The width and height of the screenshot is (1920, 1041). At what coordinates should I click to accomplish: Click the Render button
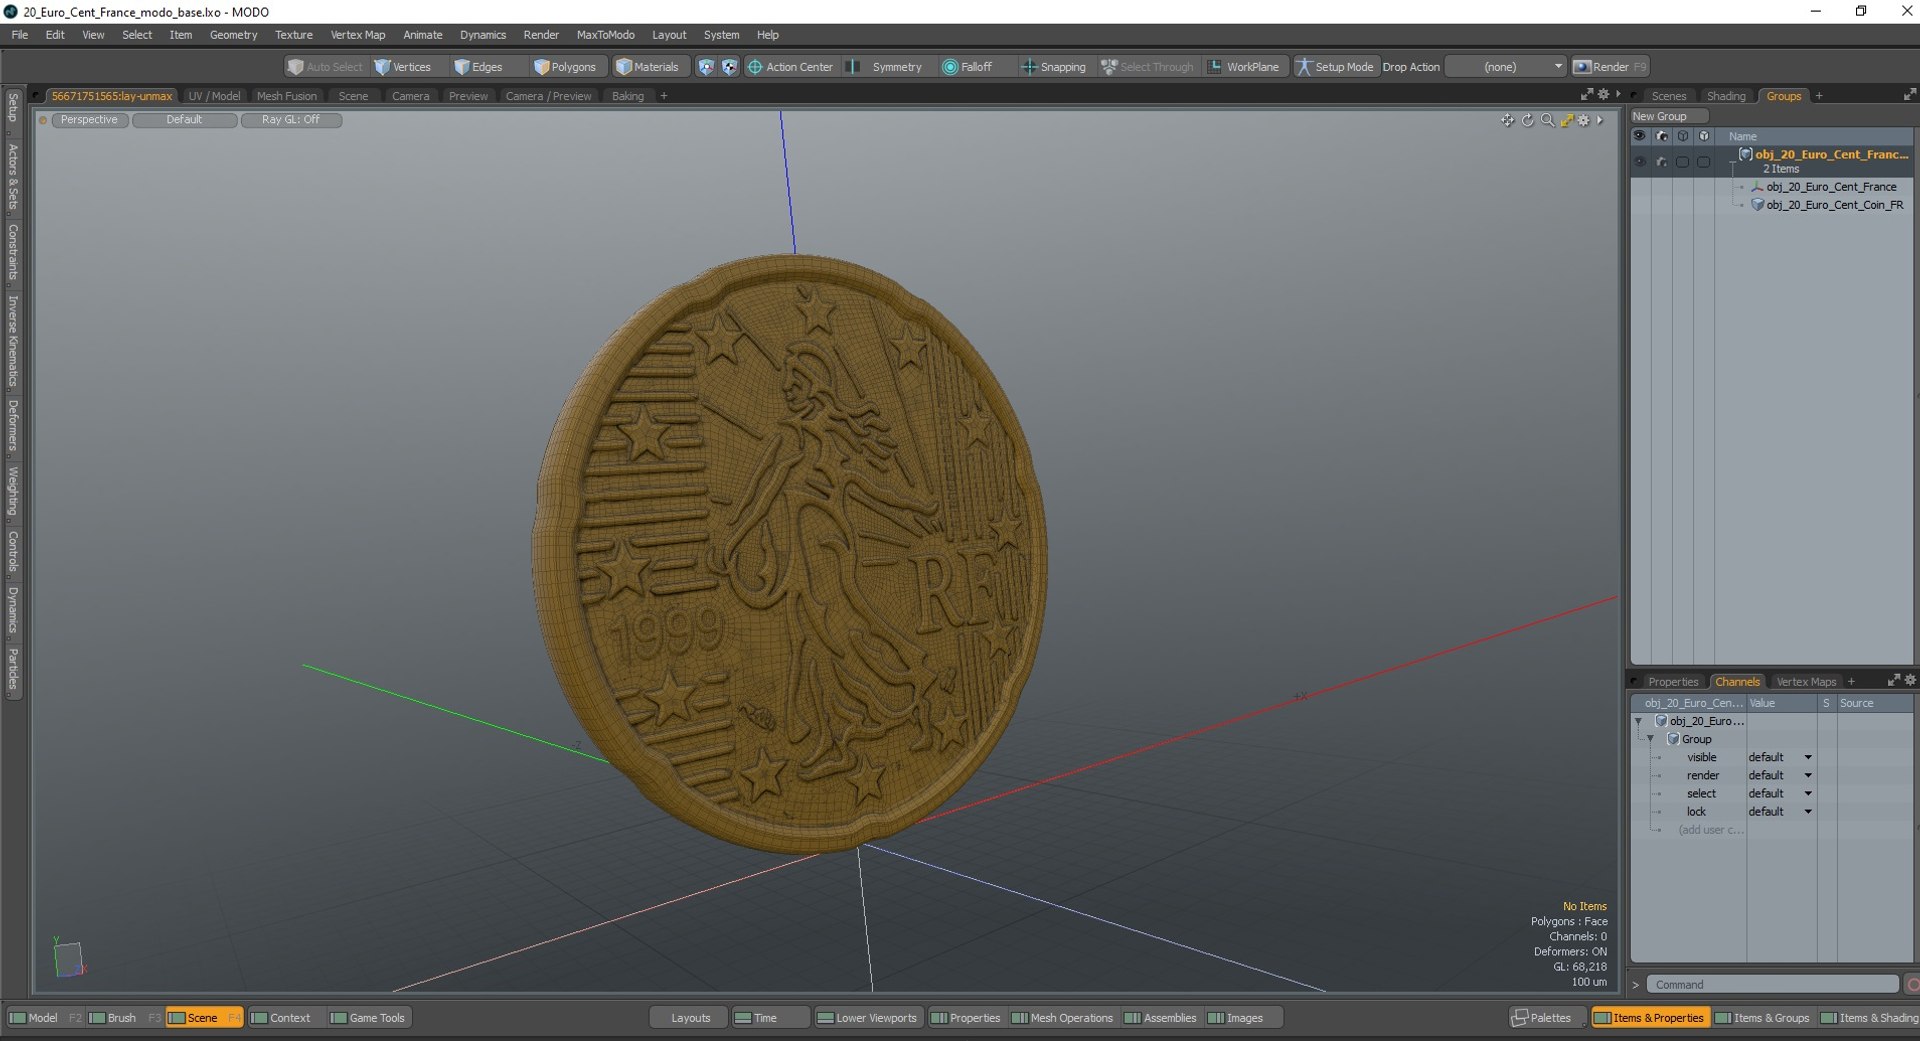tap(1610, 67)
